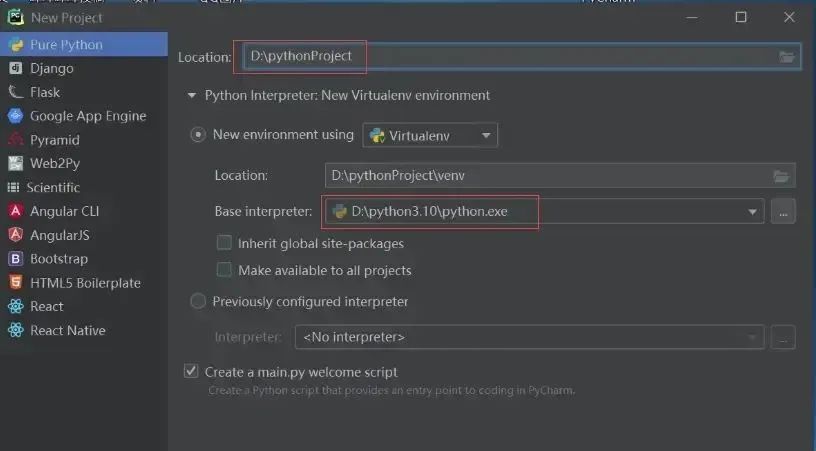Click the React Native atom icon
This screenshot has width=816, height=451.
click(x=16, y=330)
